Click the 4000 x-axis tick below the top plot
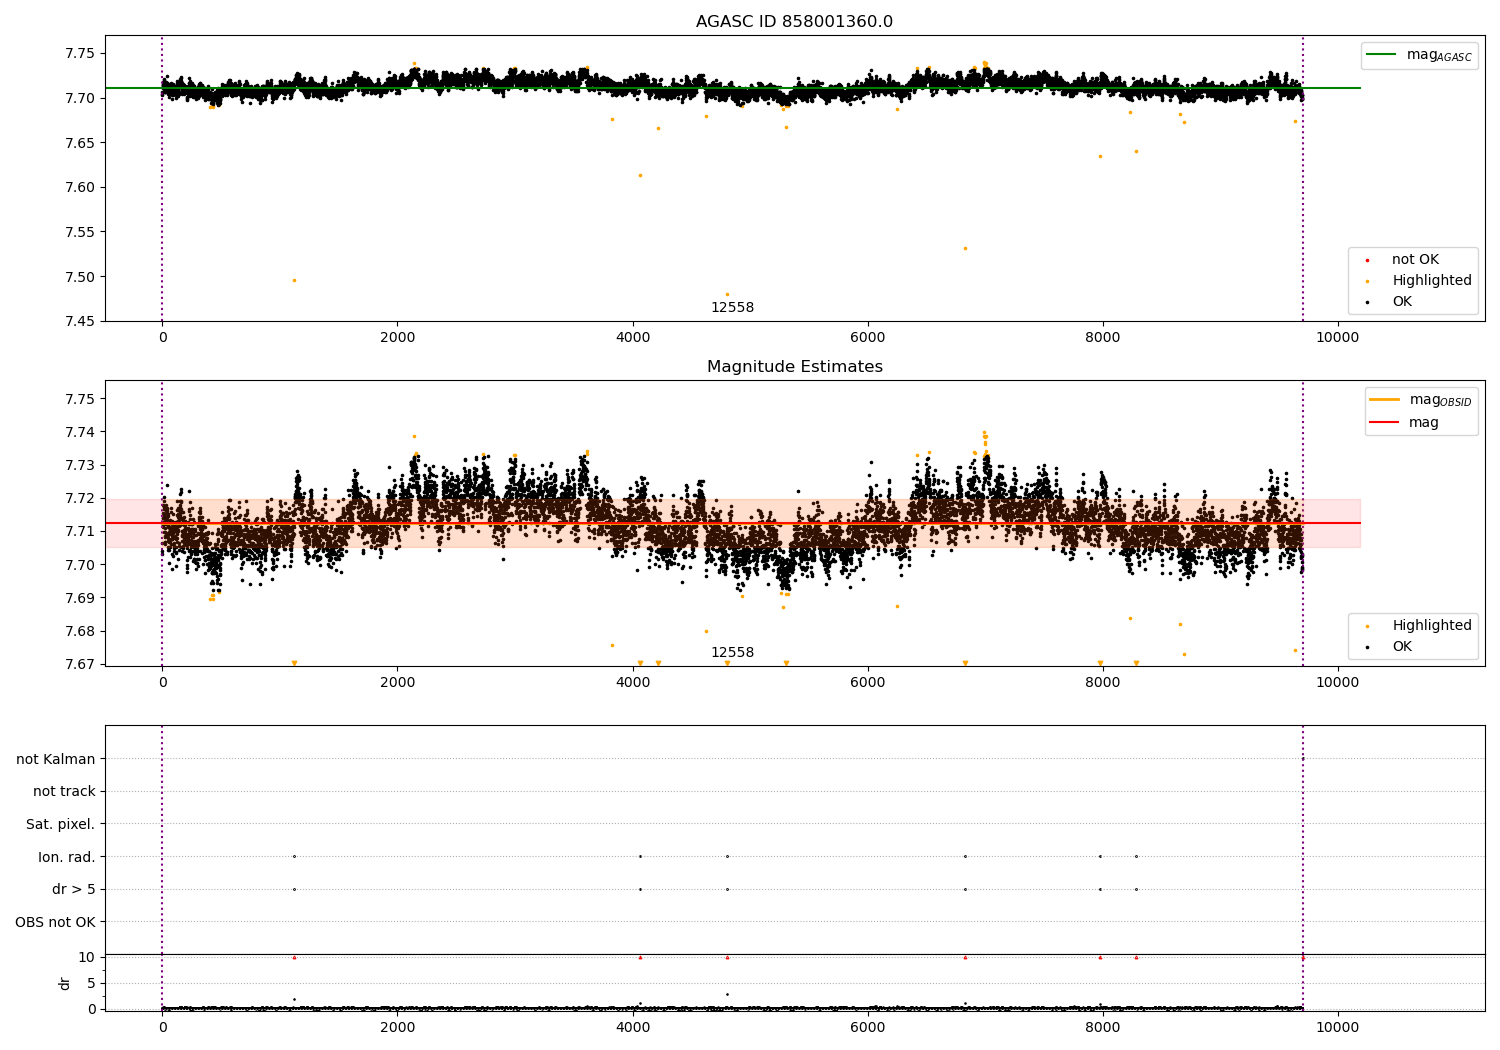The height and width of the screenshot is (1050, 1500). [633, 338]
